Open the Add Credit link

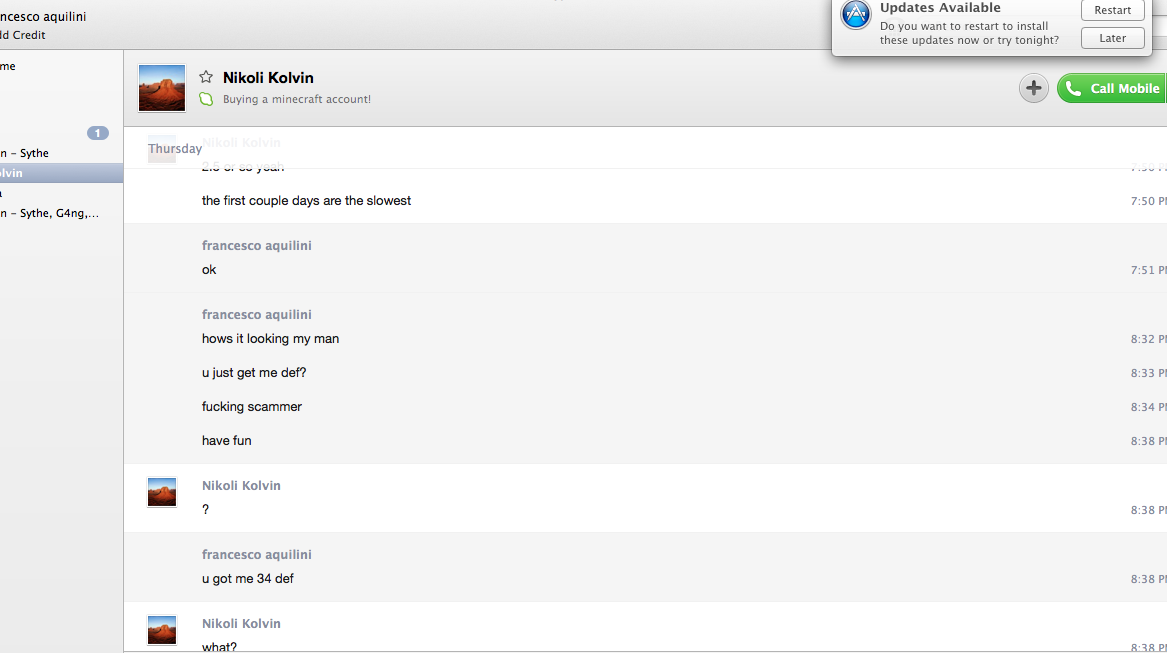point(23,35)
